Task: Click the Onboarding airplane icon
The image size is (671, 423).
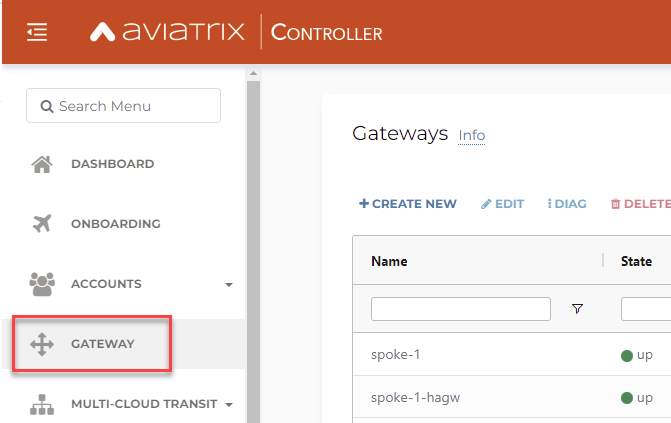Action: click(42, 223)
